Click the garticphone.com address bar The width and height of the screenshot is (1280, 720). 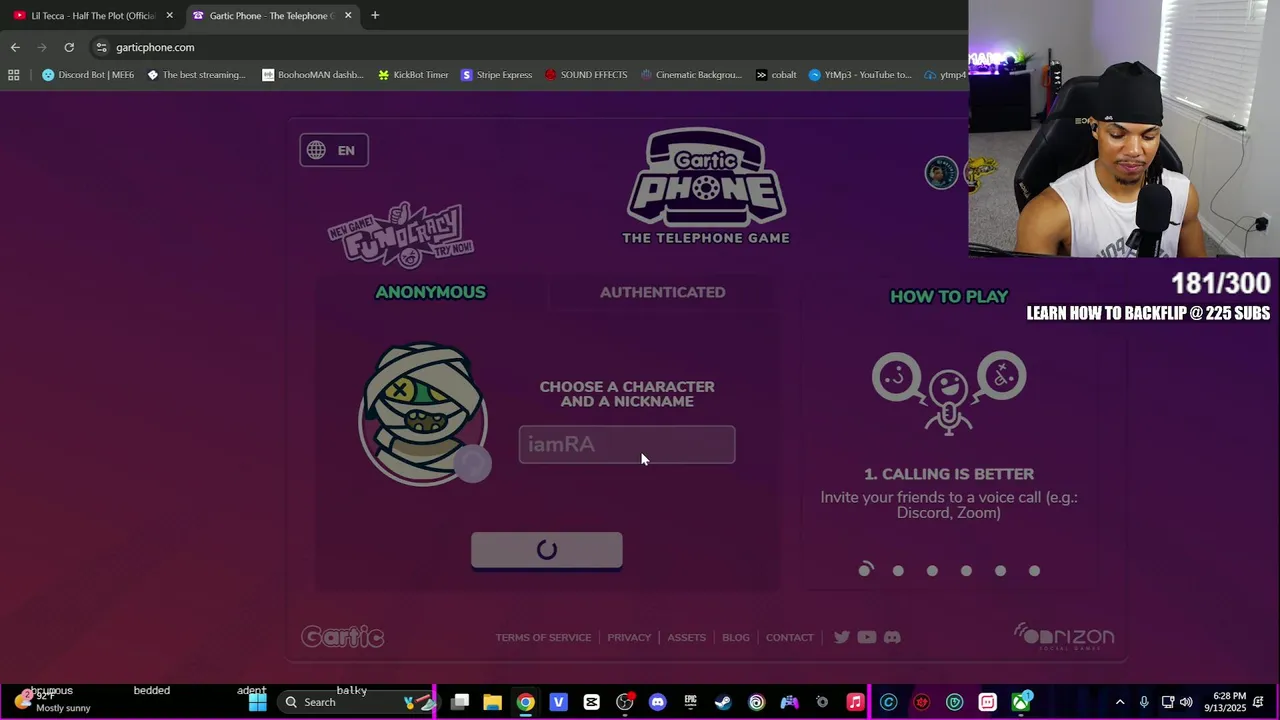click(530, 47)
